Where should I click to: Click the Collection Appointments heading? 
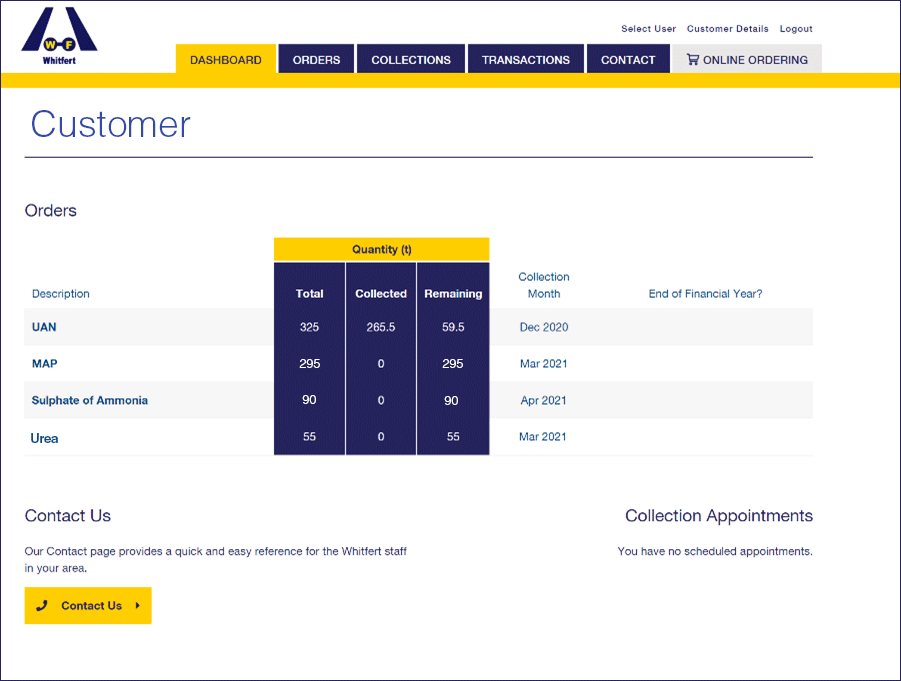tap(719, 515)
